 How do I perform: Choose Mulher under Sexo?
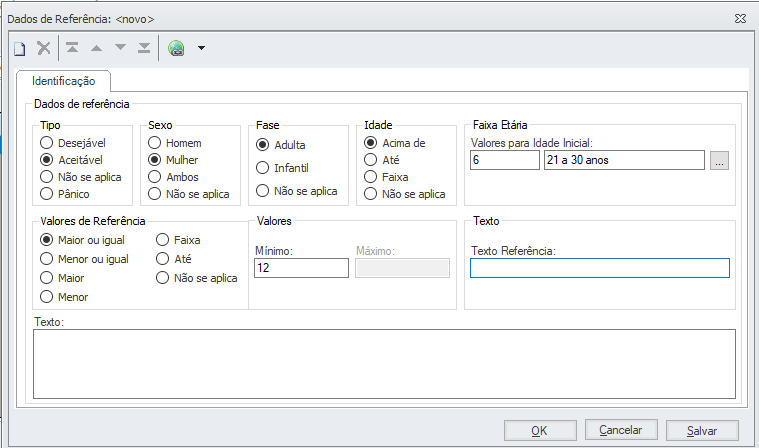point(173,160)
